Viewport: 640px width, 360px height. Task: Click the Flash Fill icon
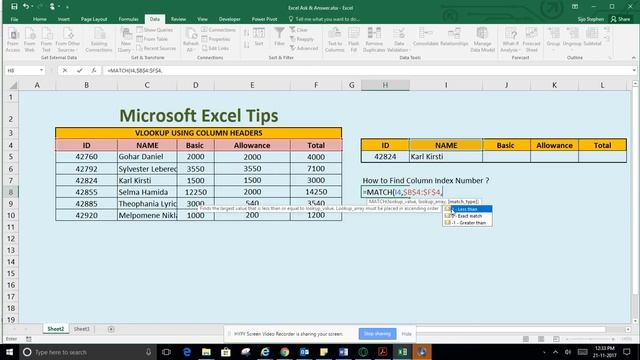click(x=353, y=40)
